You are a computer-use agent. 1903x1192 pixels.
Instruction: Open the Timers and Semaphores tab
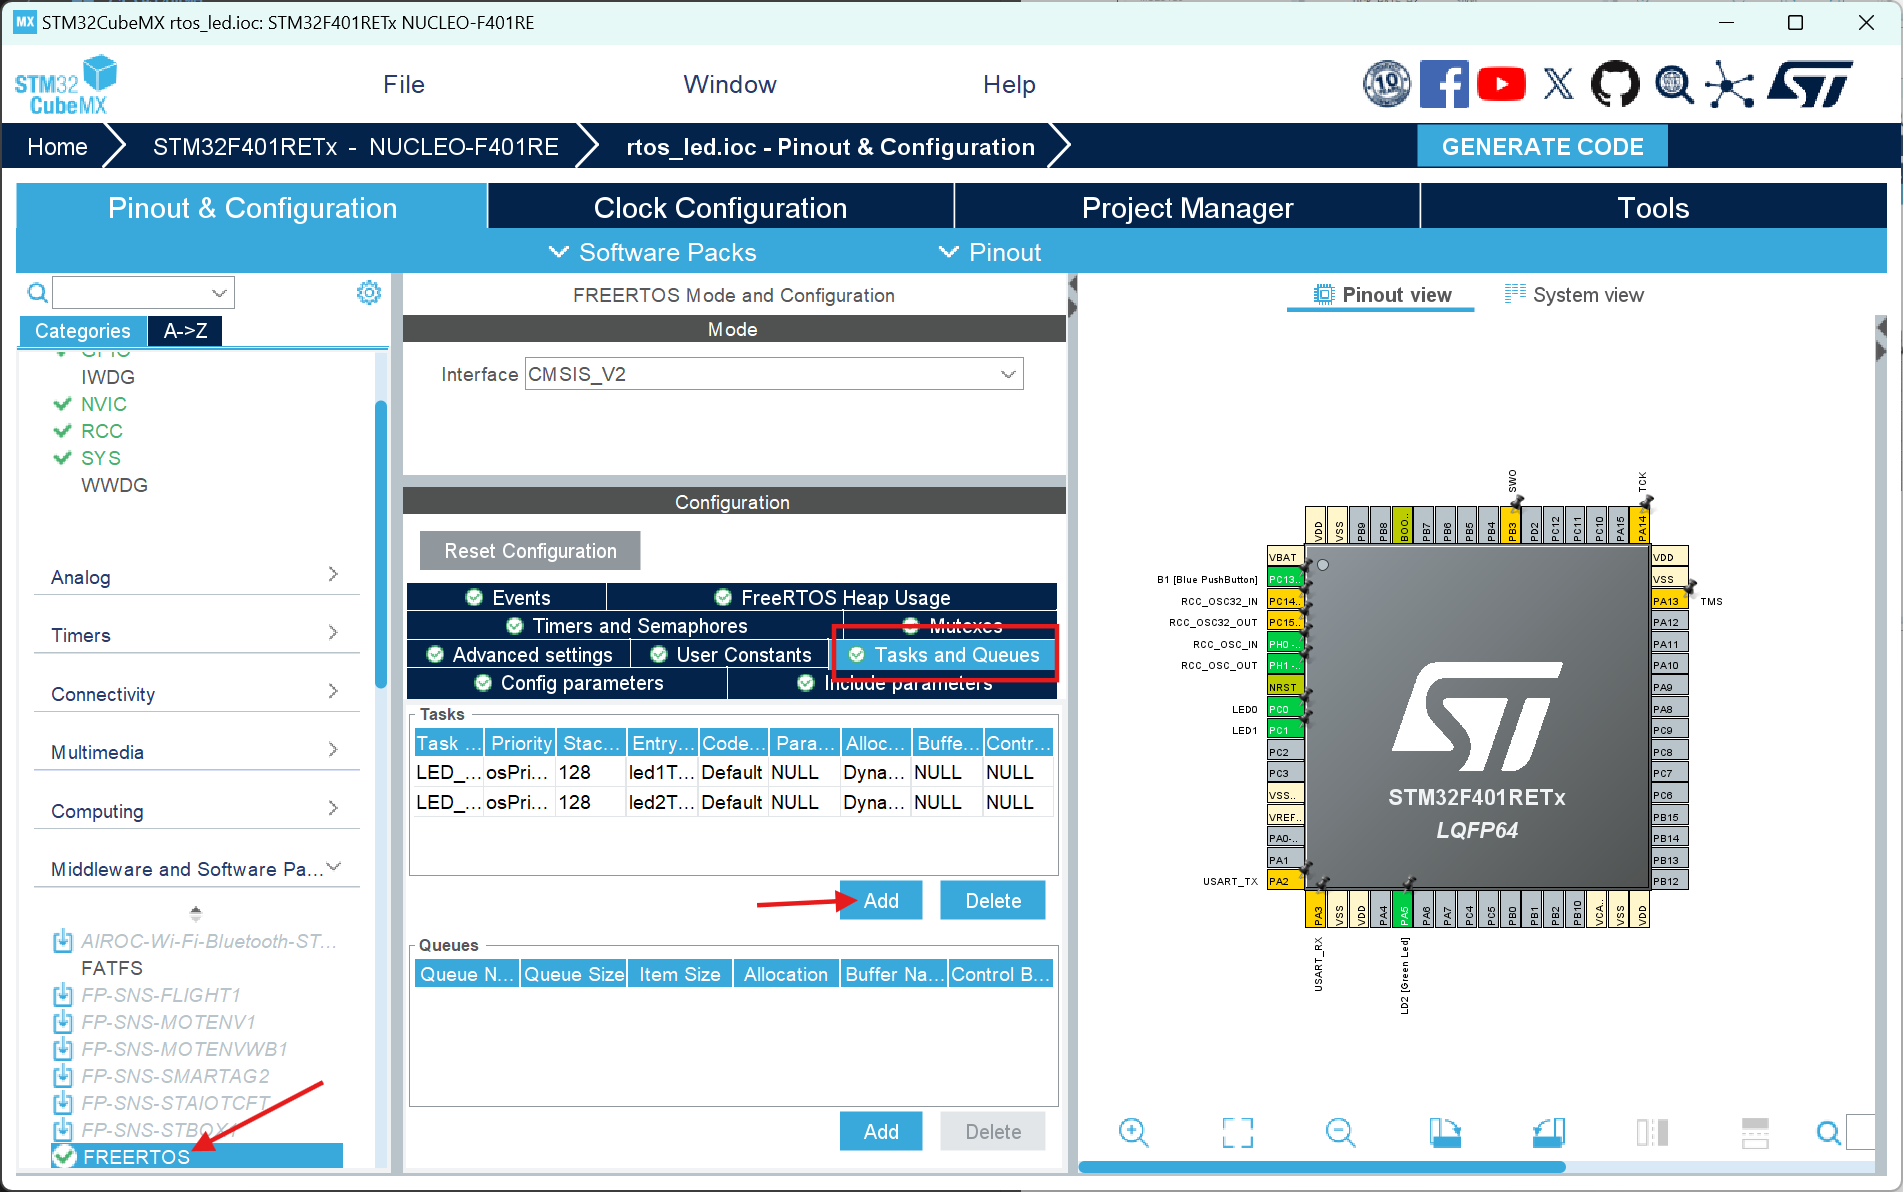coord(626,626)
